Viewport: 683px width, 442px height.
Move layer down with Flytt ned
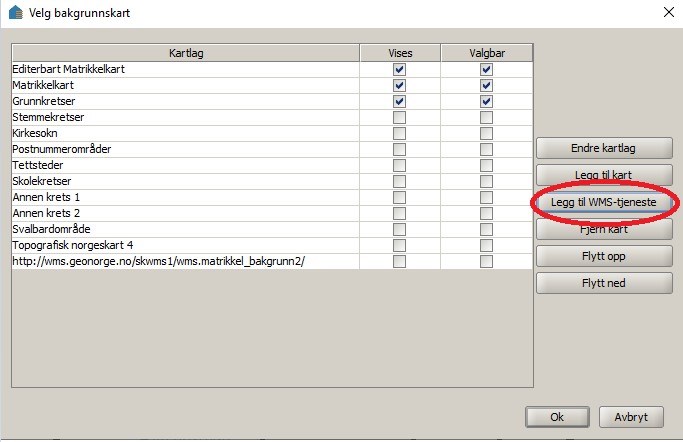tap(603, 283)
